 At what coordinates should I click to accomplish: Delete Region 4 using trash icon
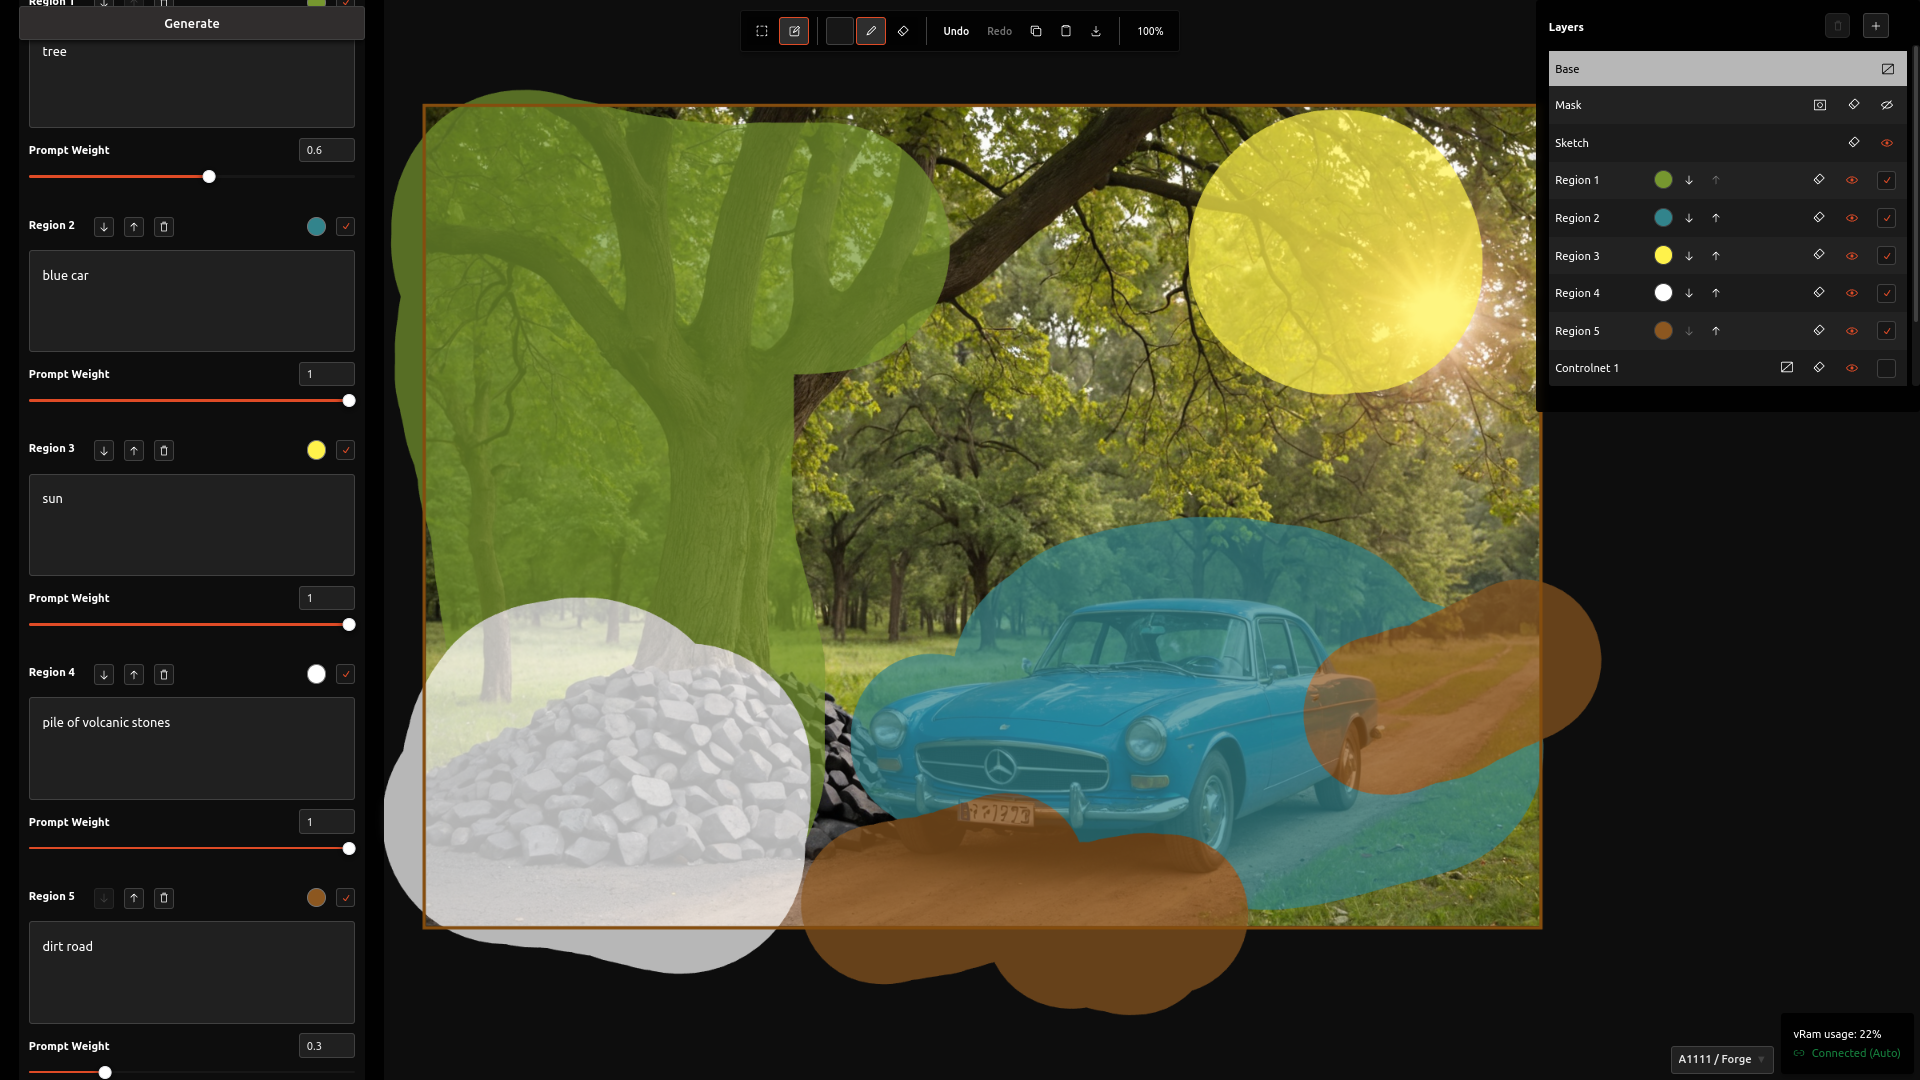click(164, 675)
